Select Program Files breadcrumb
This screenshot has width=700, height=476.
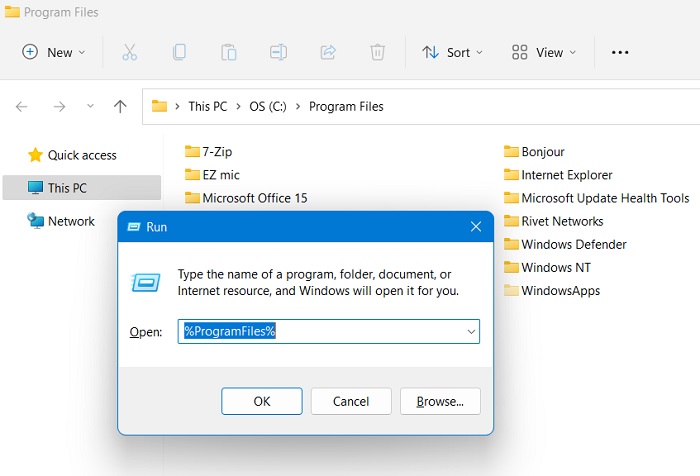pyautogui.click(x=346, y=107)
